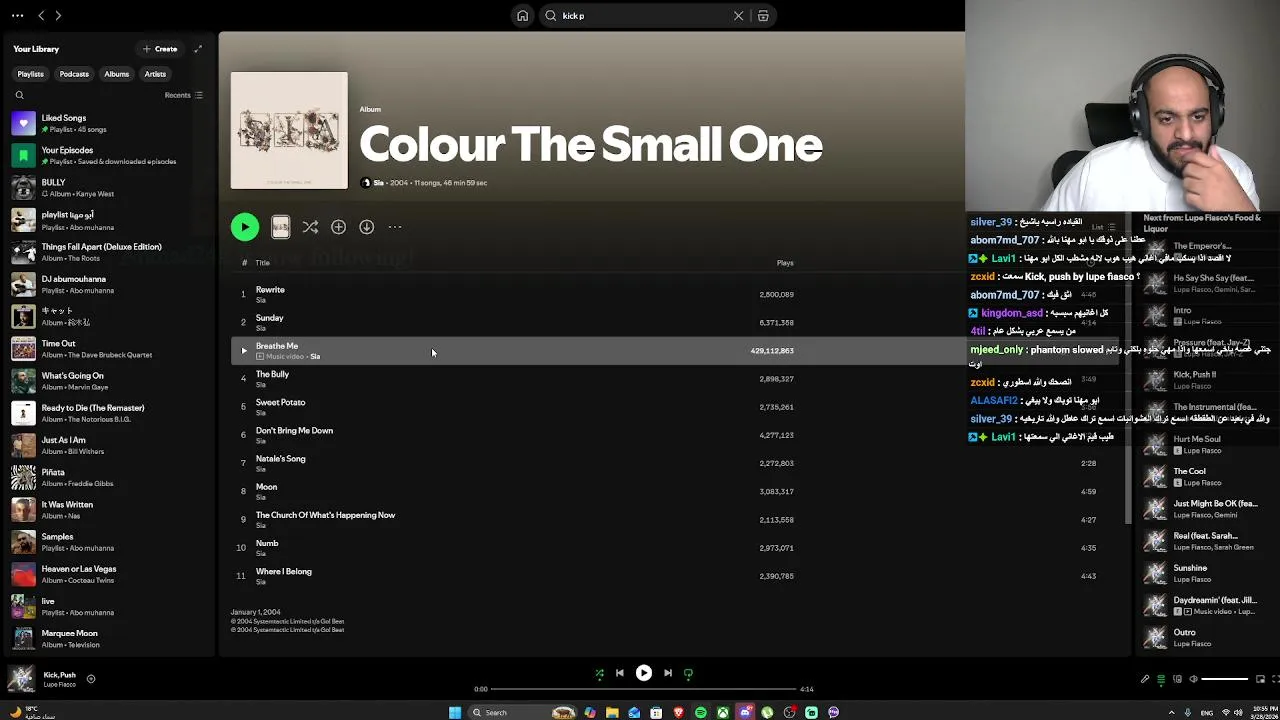This screenshot has height=720, width=1280.
Task: Filter library by Playlists
Action: click(30, 74)
